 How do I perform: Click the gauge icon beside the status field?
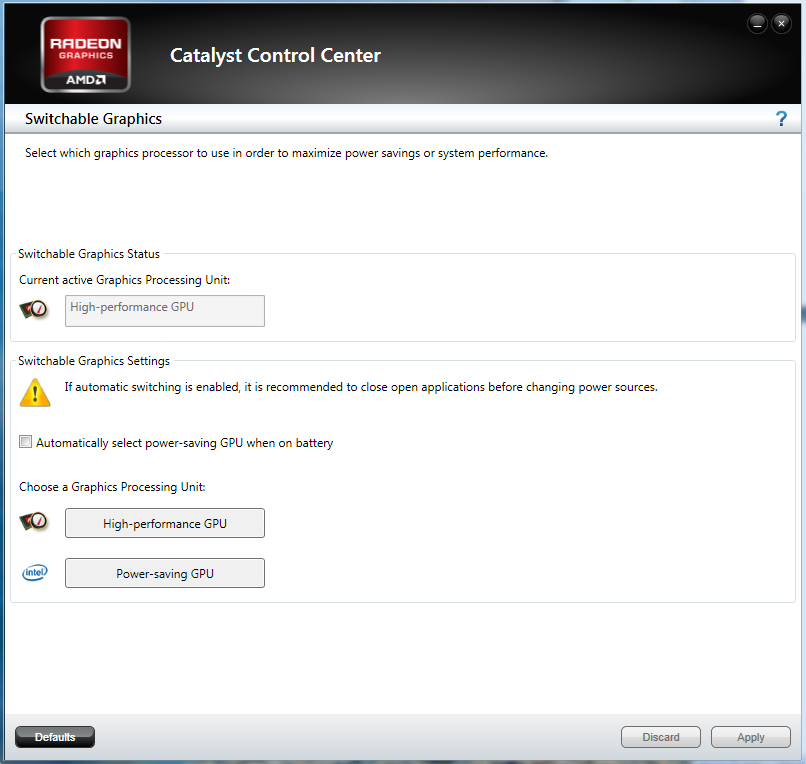point(34,310)
